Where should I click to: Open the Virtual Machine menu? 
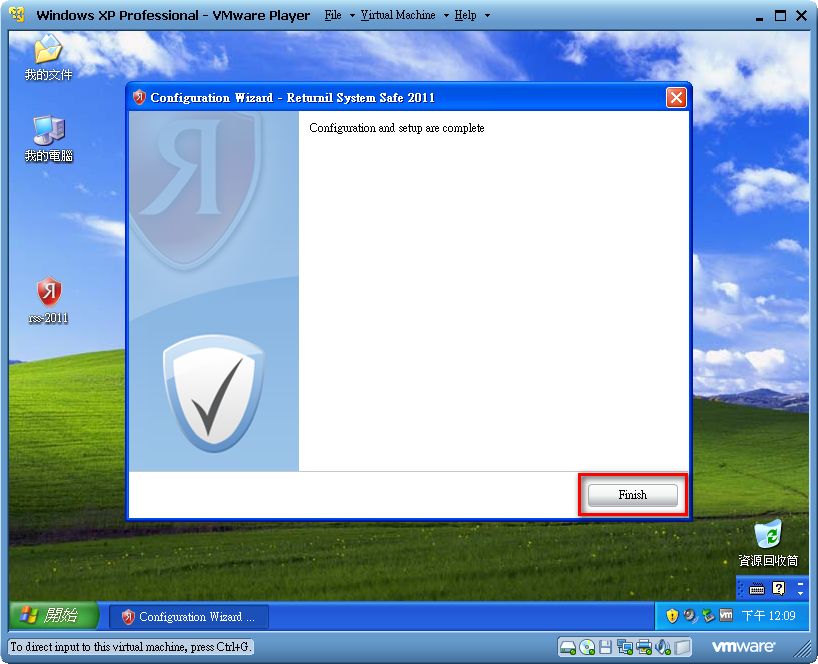pos(398,15)
